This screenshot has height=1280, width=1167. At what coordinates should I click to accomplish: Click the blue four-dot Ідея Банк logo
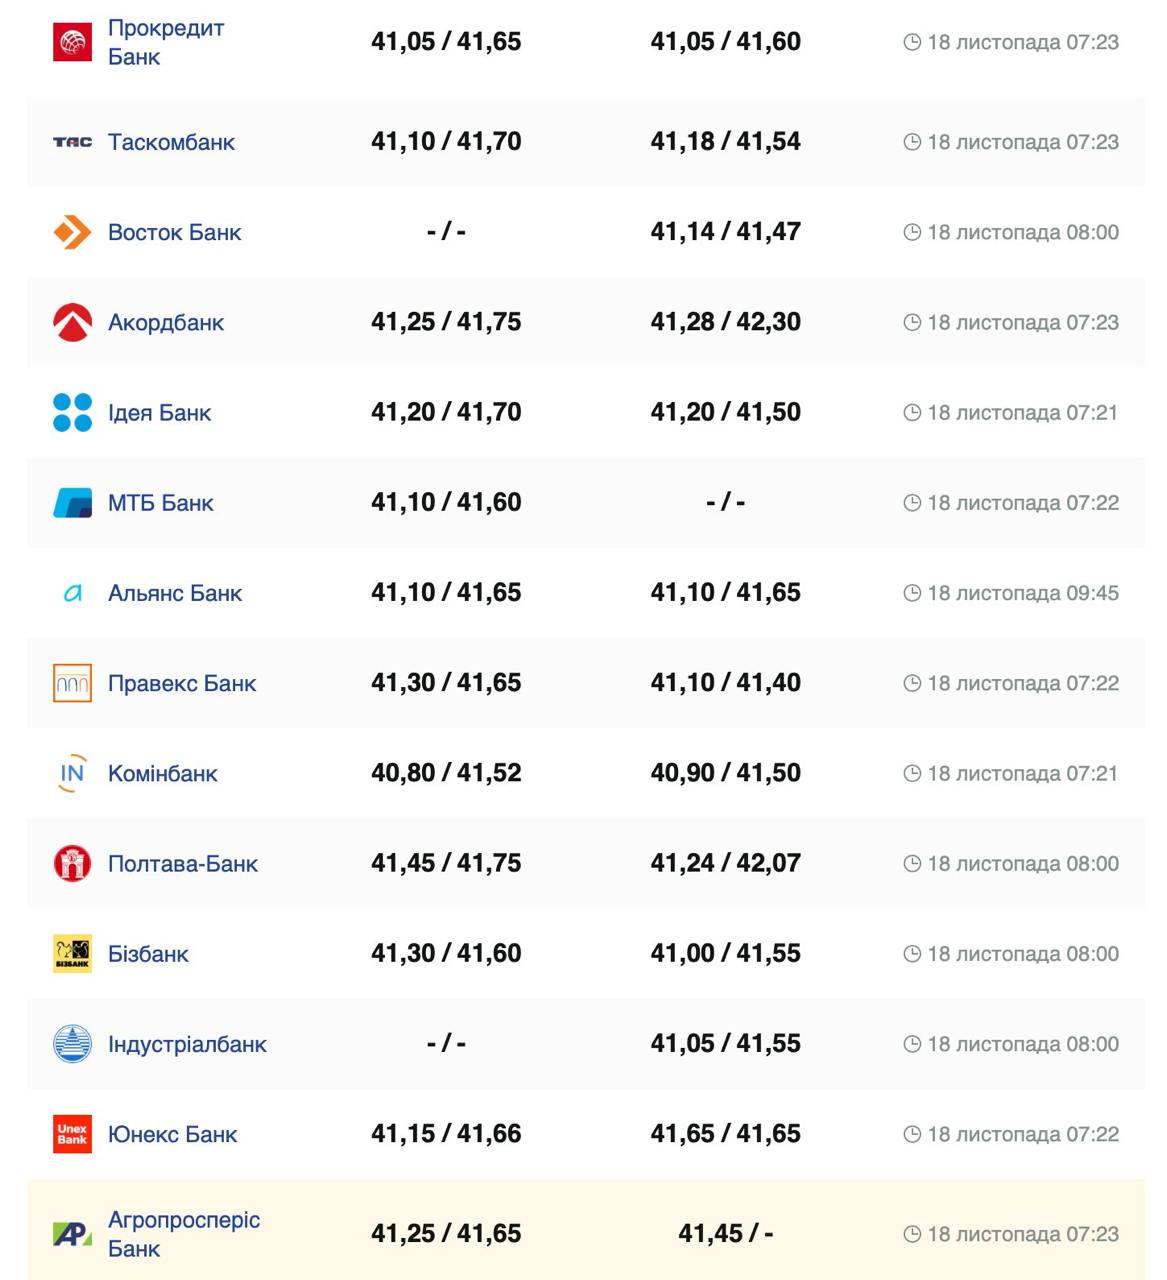click(x=72, y=412)
